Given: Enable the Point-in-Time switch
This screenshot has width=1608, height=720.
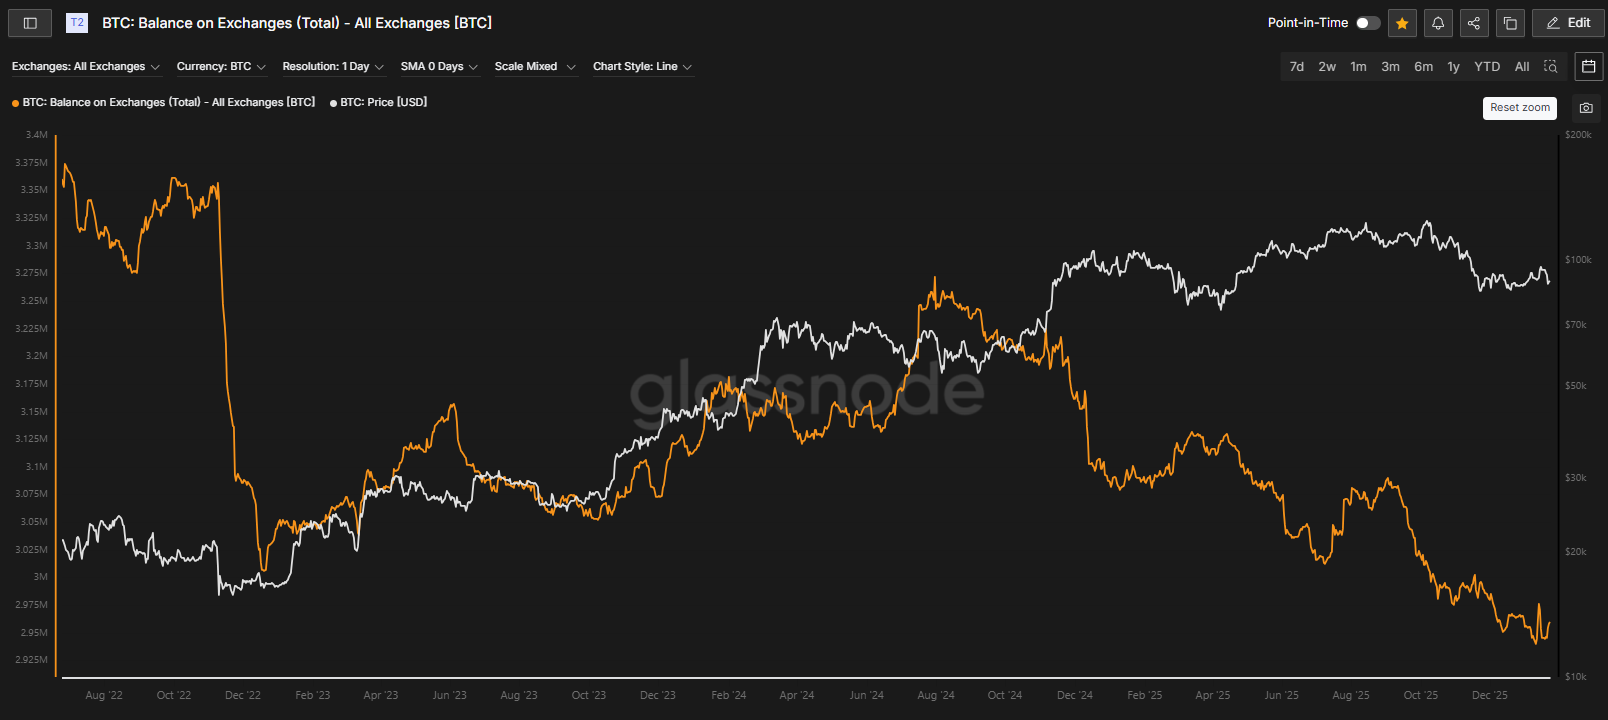Looking at the screenshot, I should coord(1367,23).
